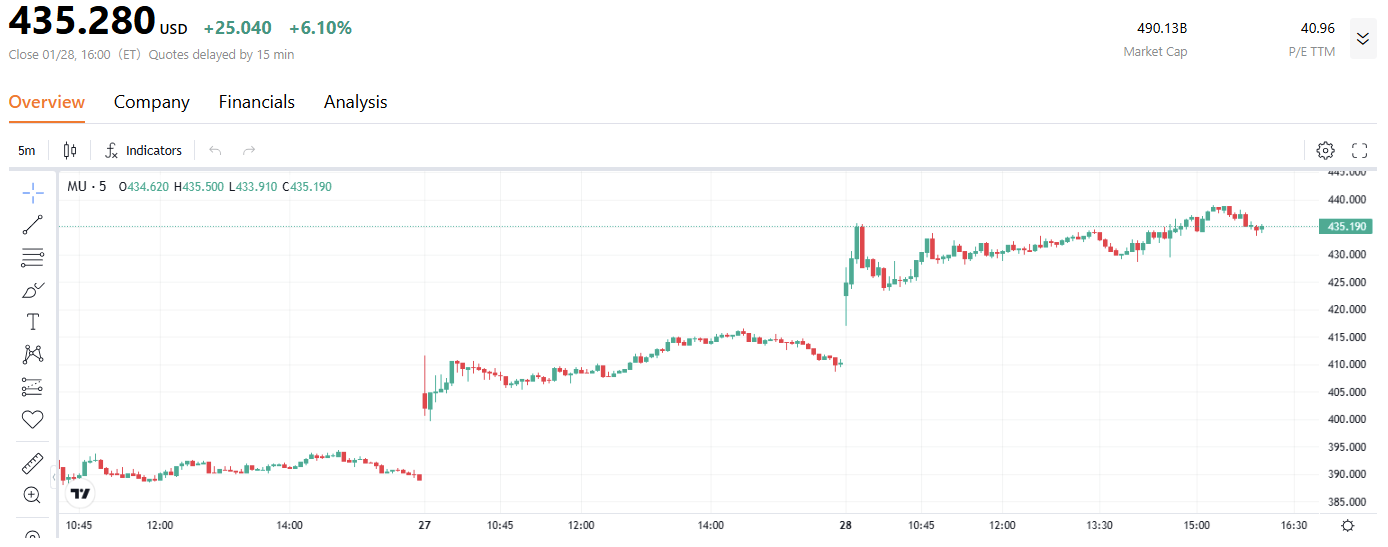Expand more stats with double chevron
This screenshot has width=1388, height=547.
pos(1362,39)
